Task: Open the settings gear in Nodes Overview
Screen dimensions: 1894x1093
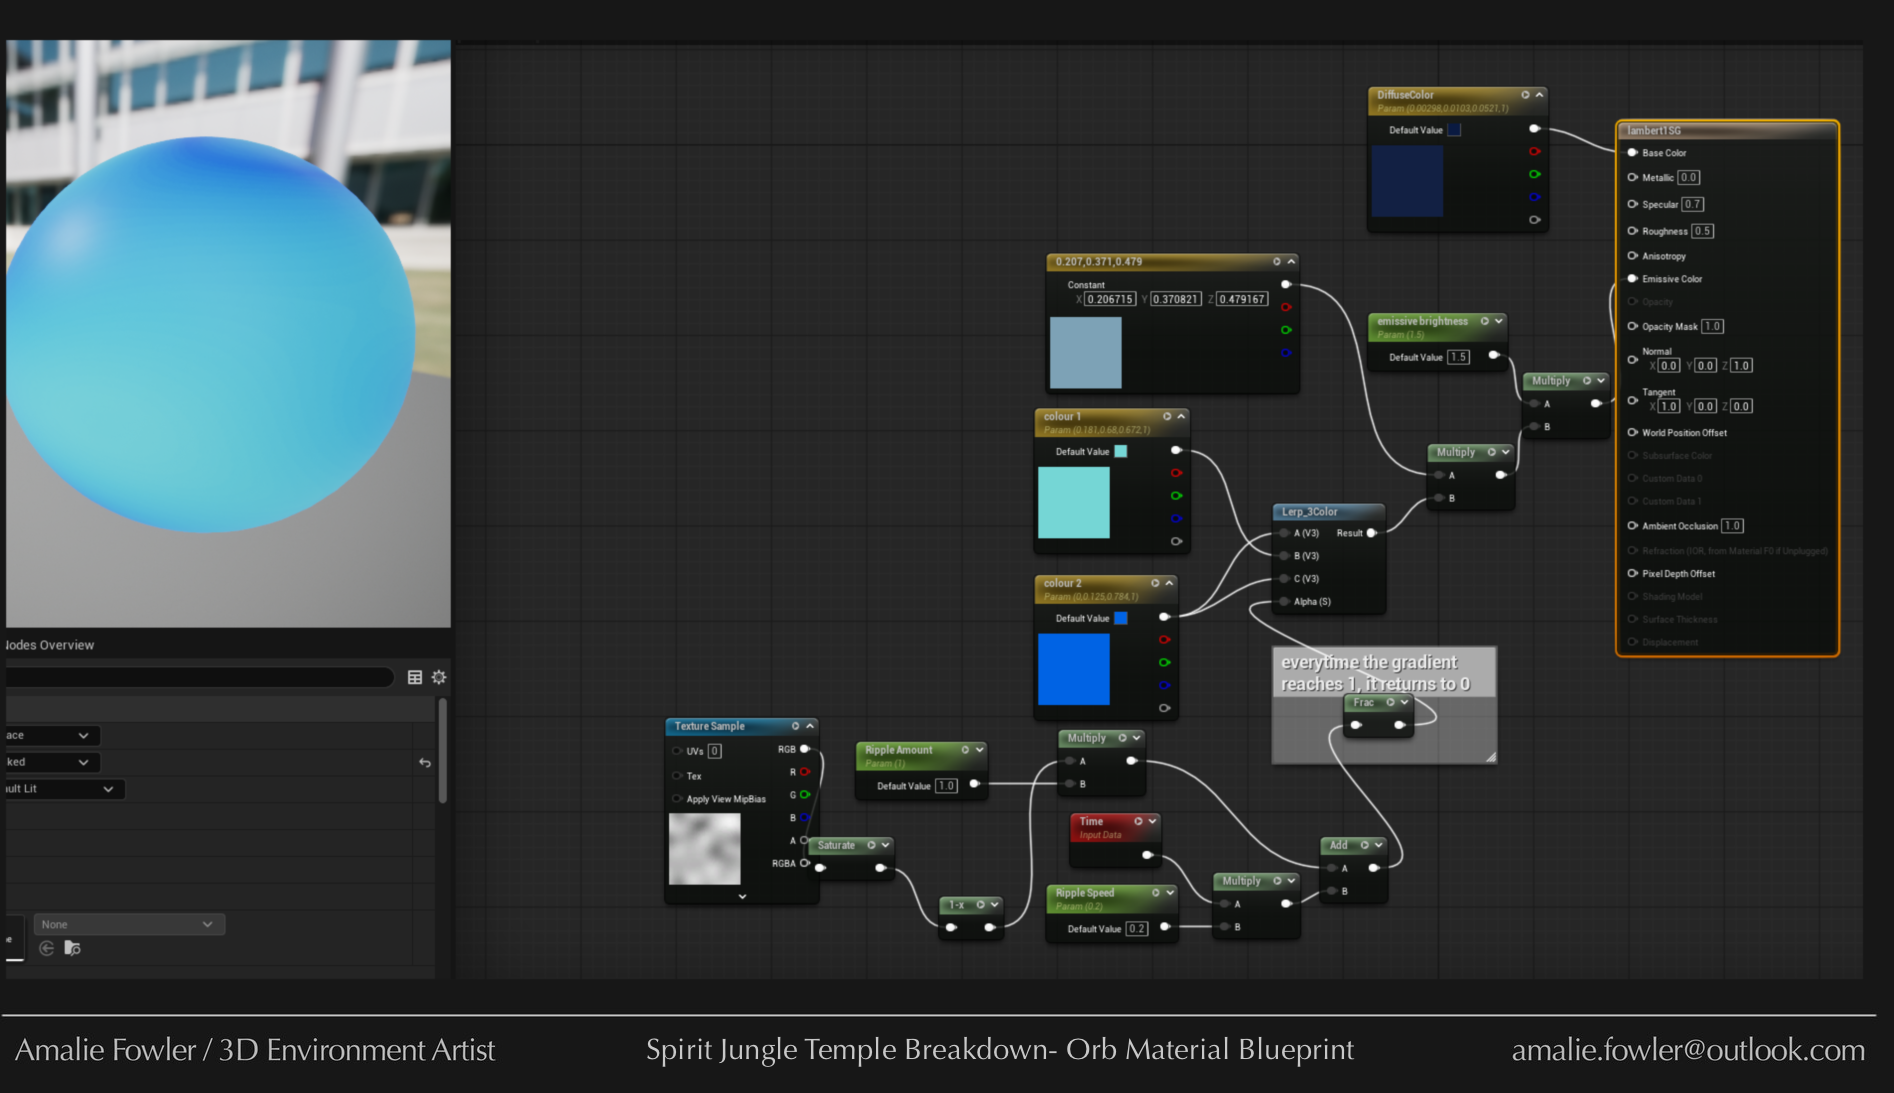Action: (439, 678)
